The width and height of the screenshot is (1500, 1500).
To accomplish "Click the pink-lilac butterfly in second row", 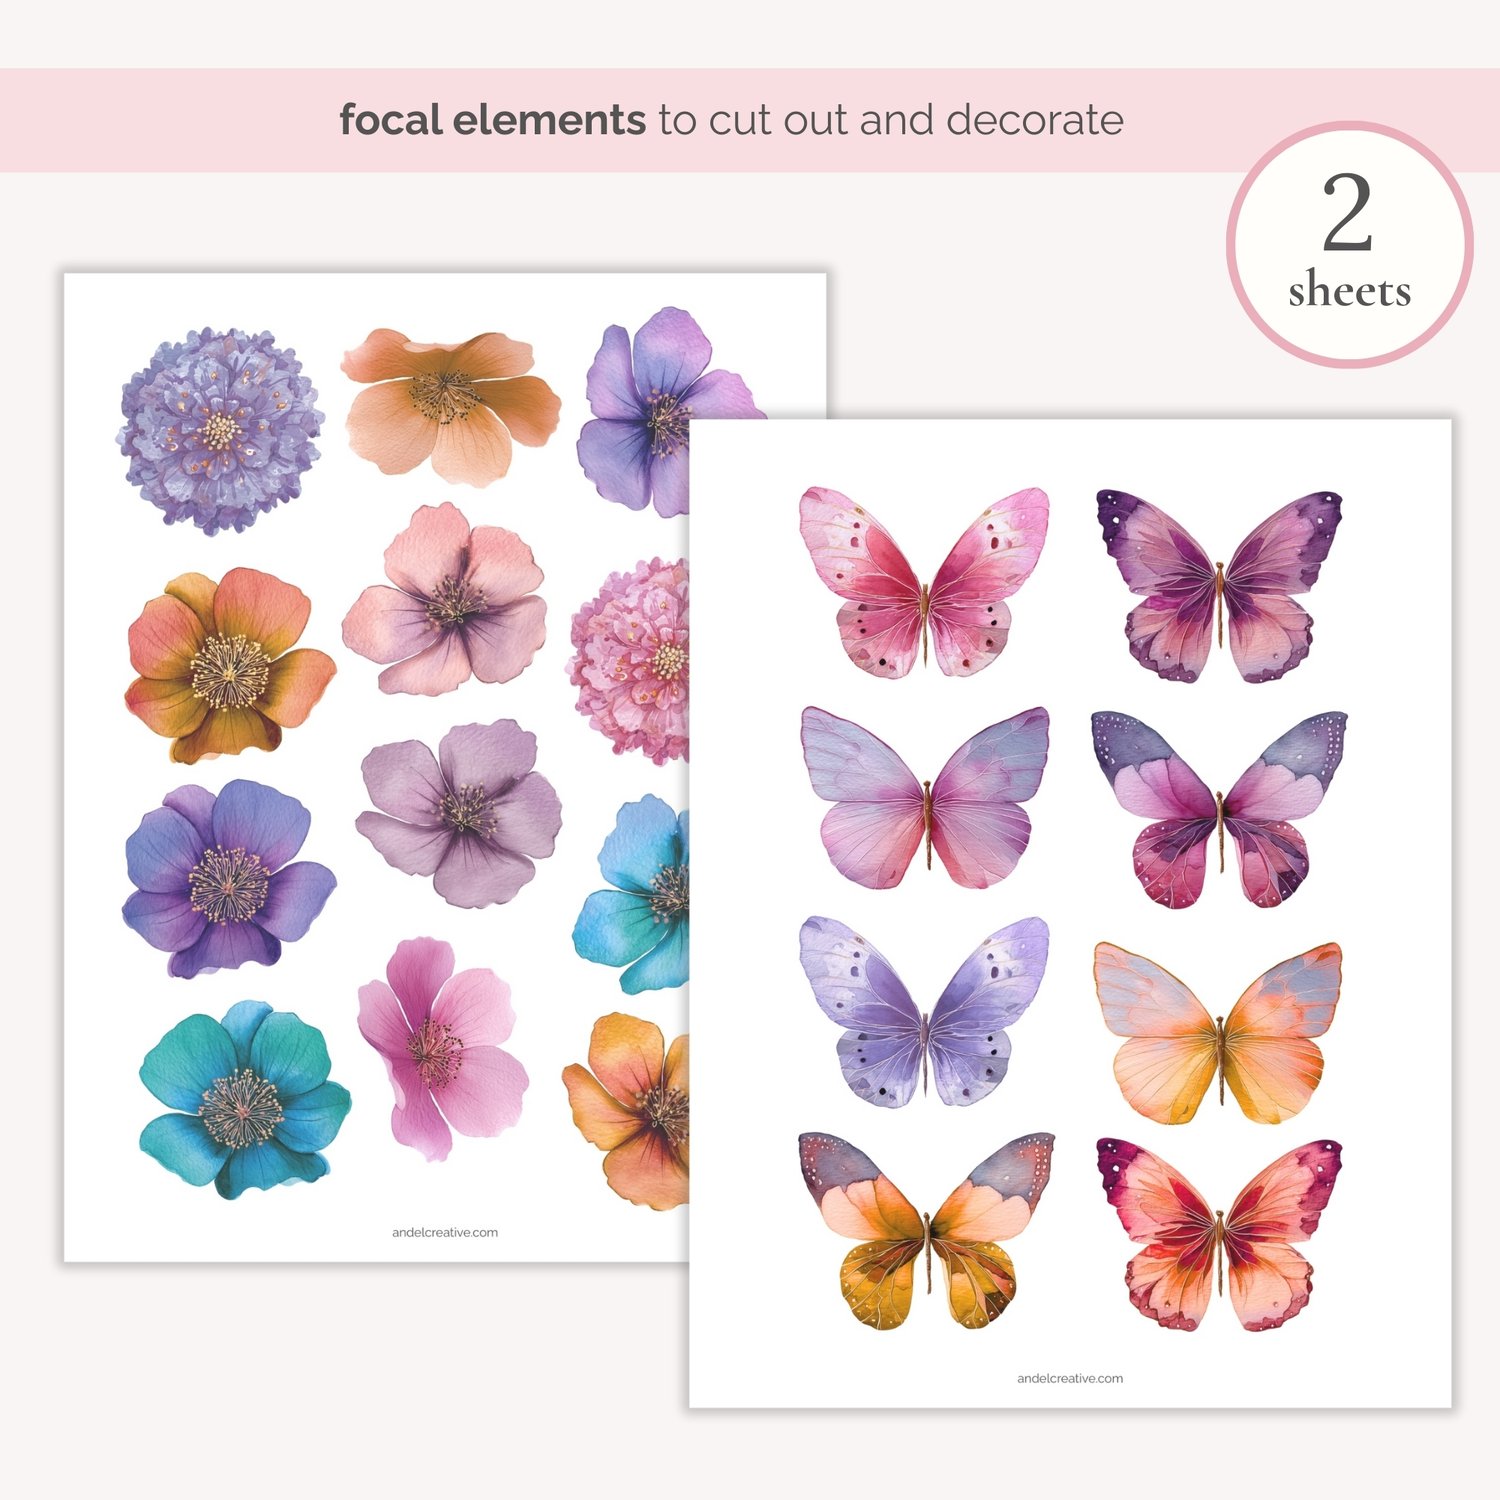I will [925, 798].
